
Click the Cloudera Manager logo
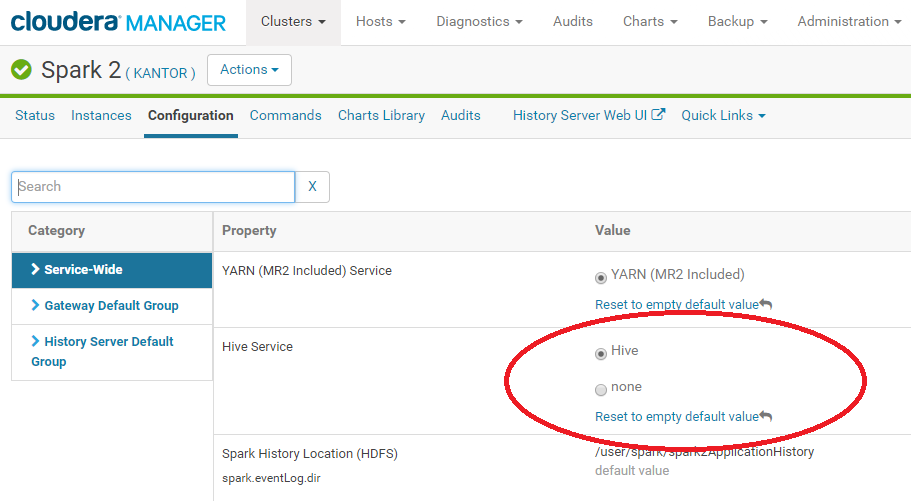[118, 22]
